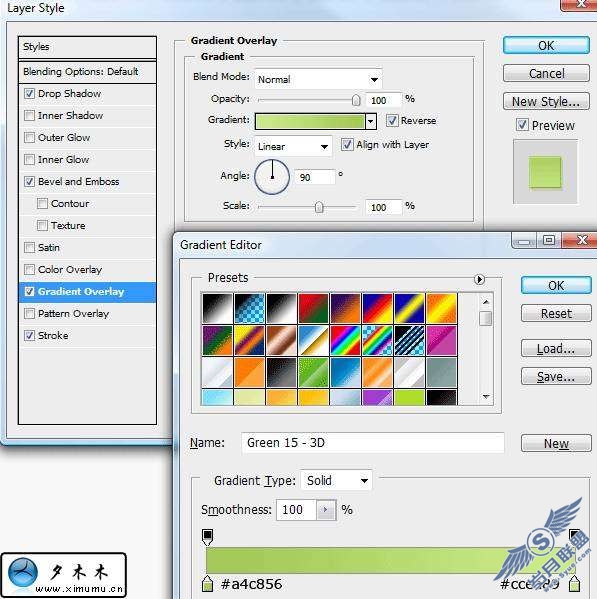Open the Blend Mode dropdown
The height and width of the screenshot is (599, 597).
318,79
